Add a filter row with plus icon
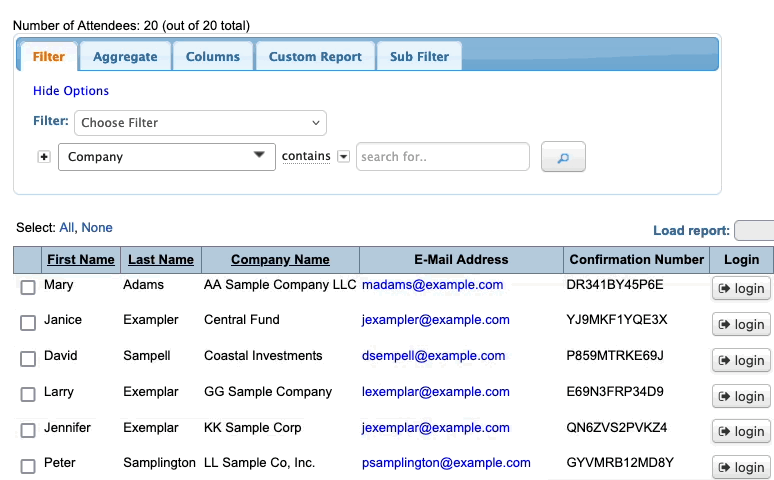774x480 pixels. pos(44,157)
